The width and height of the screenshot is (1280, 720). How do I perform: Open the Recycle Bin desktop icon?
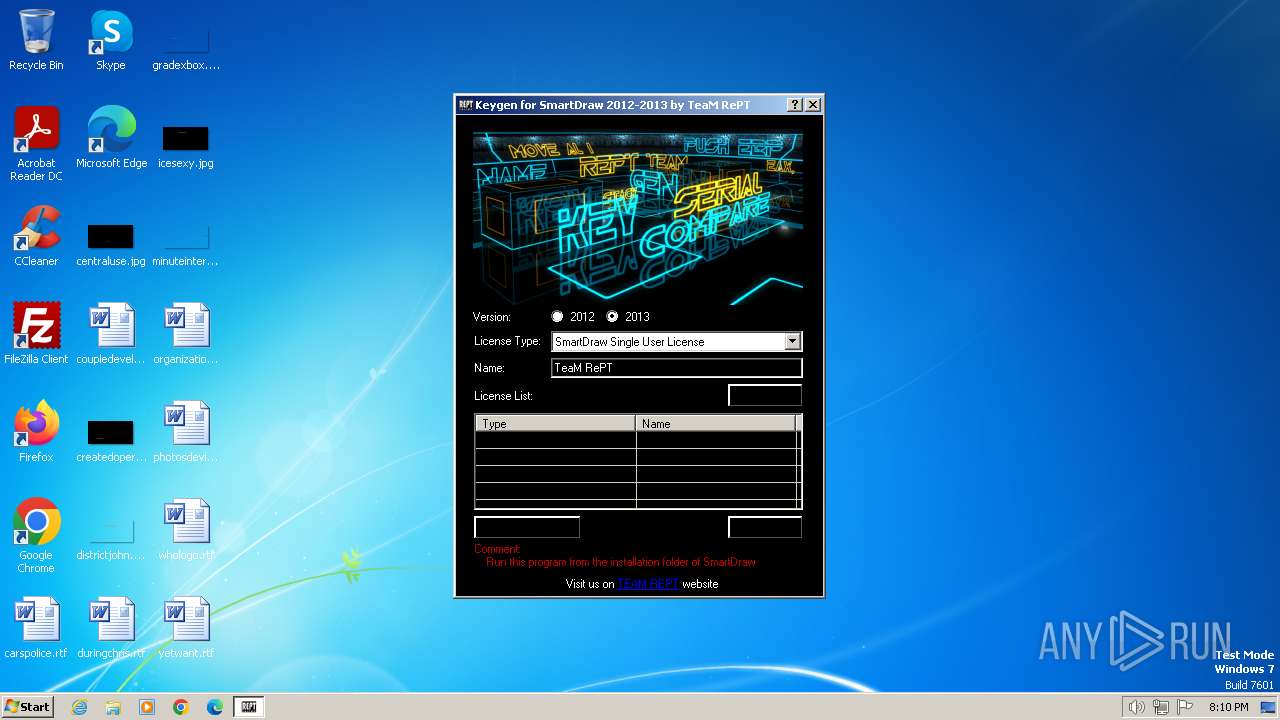click(x=36, y=40)
